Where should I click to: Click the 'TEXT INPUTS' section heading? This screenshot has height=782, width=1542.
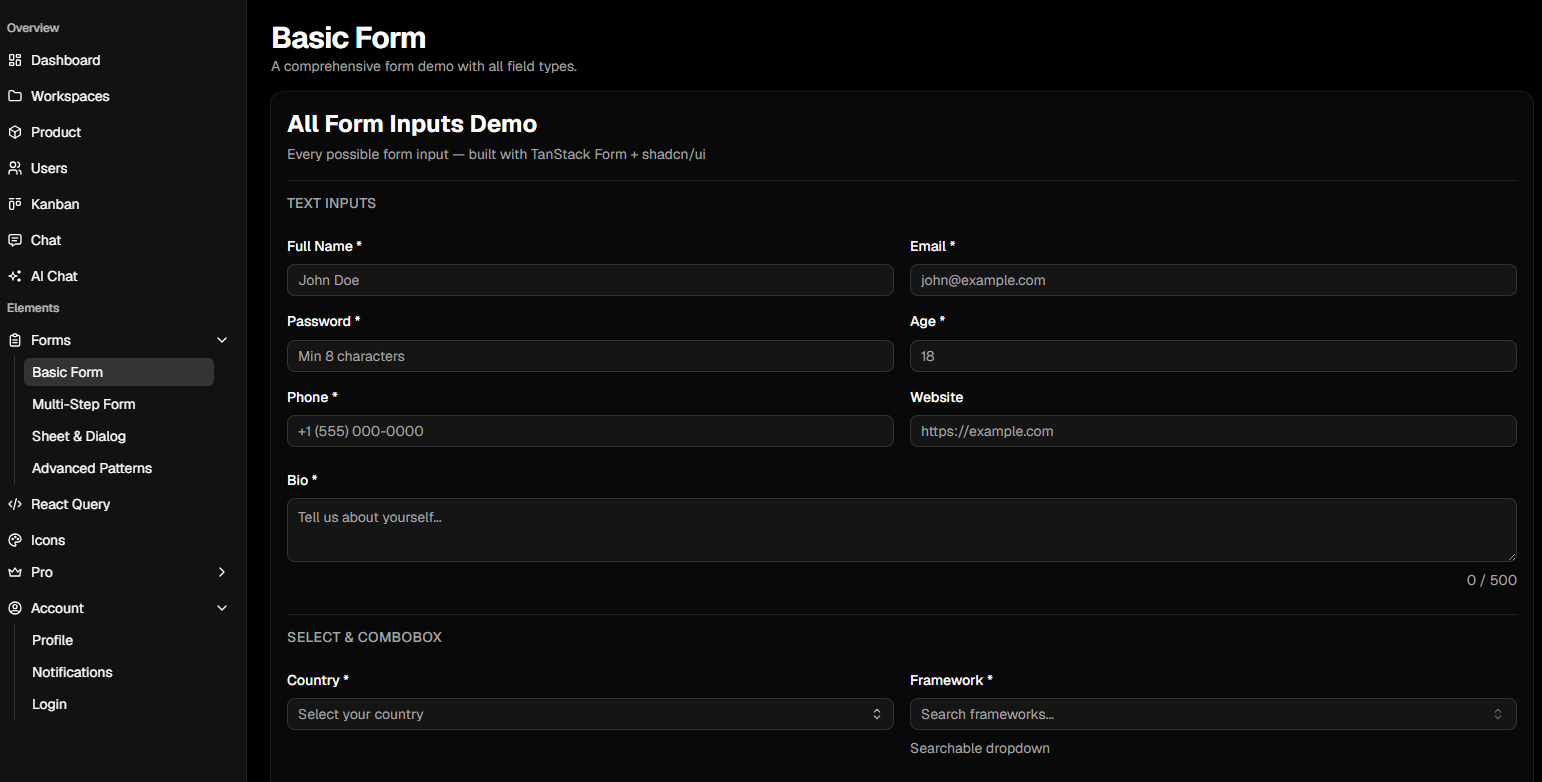[331, 203]
